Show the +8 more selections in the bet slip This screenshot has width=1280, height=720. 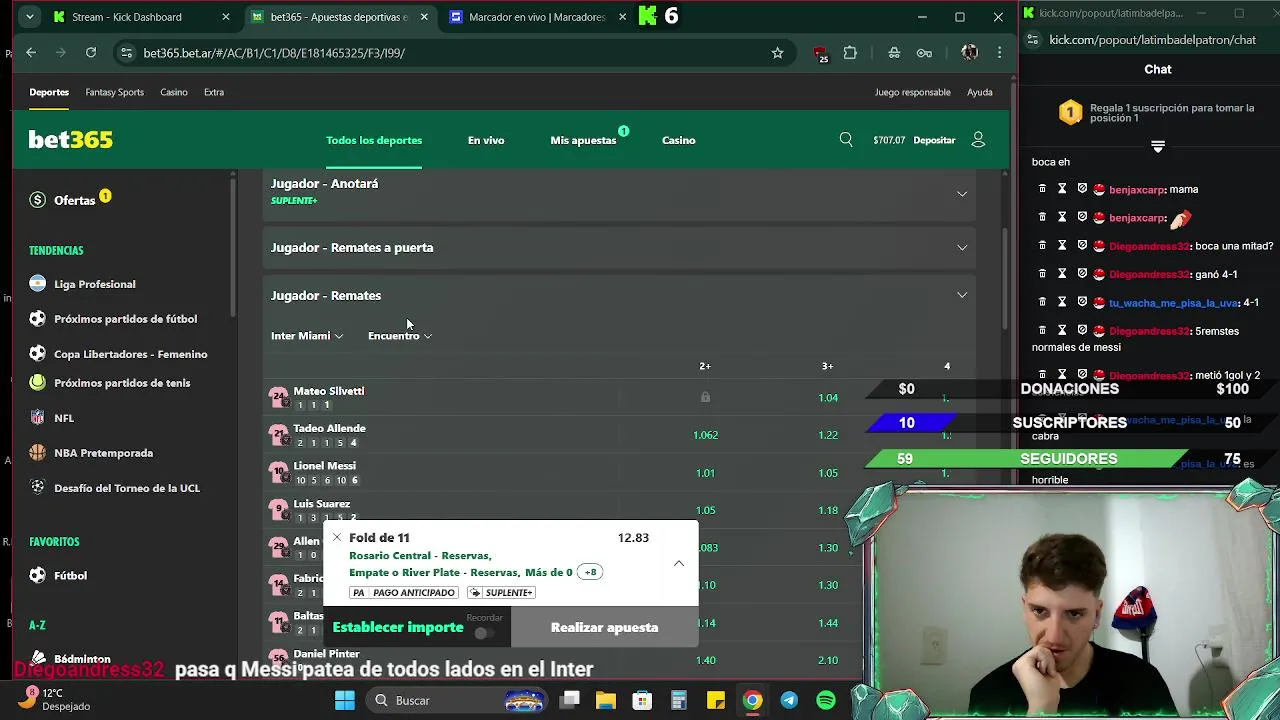coord(590,572)
